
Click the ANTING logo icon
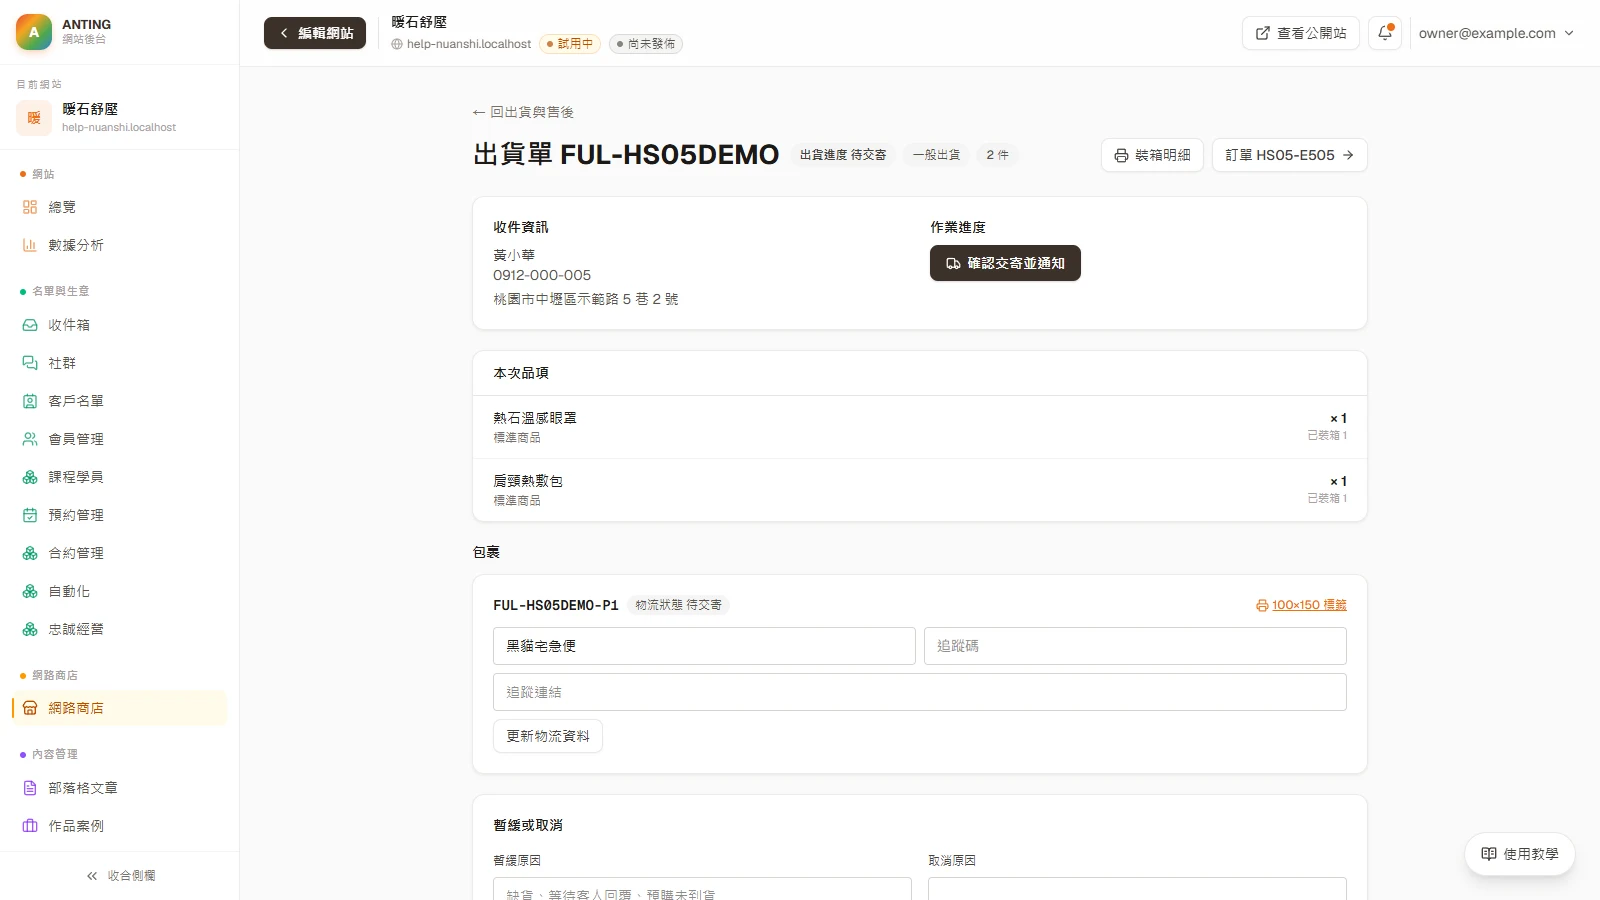pos(34,32)
